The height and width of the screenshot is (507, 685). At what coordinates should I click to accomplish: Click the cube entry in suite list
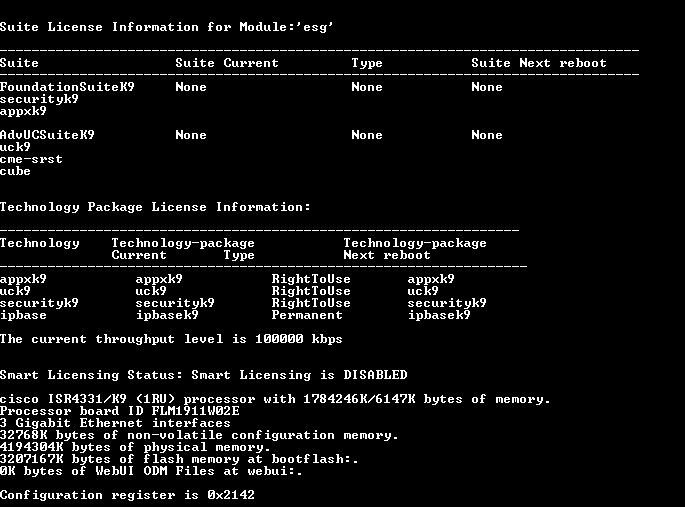(x=15, y=171)
